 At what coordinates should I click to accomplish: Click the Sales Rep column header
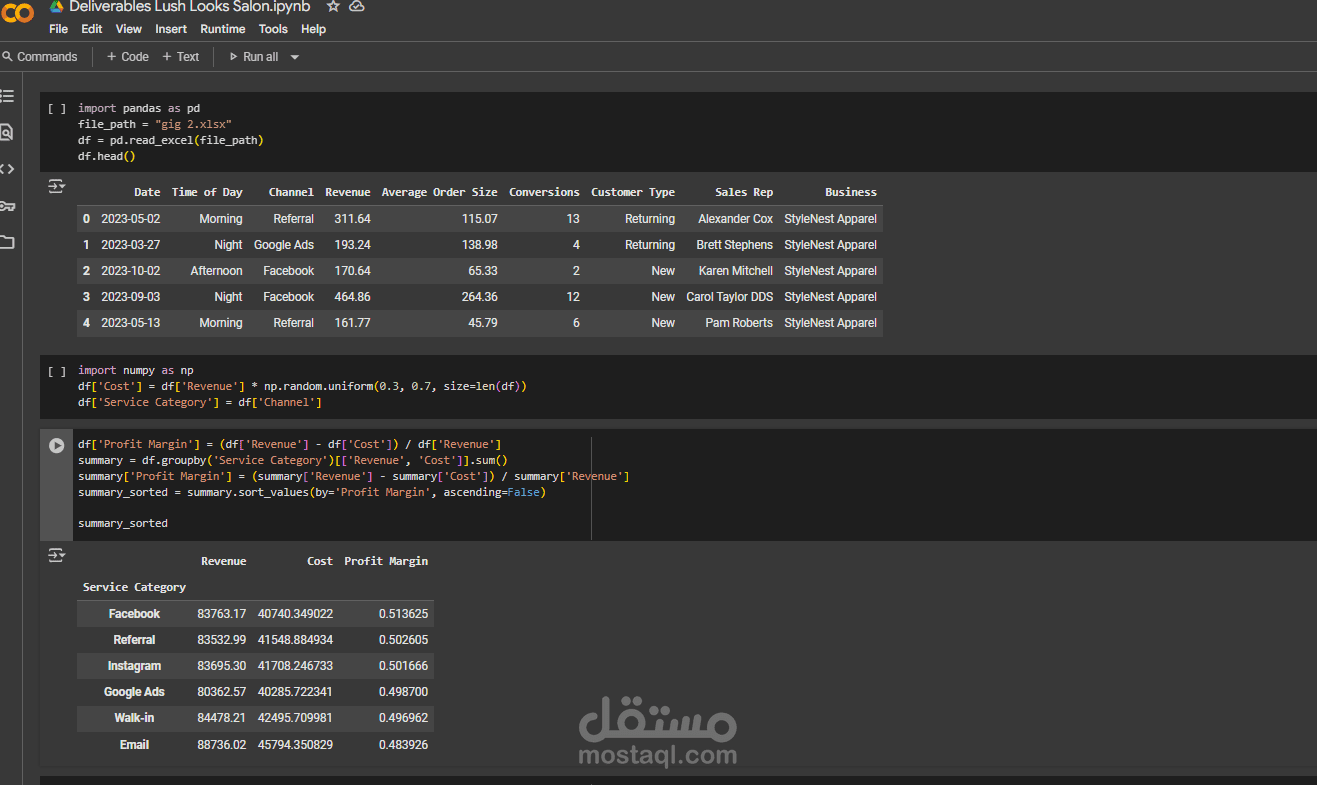pyautogui.click(x=744, y=192)
